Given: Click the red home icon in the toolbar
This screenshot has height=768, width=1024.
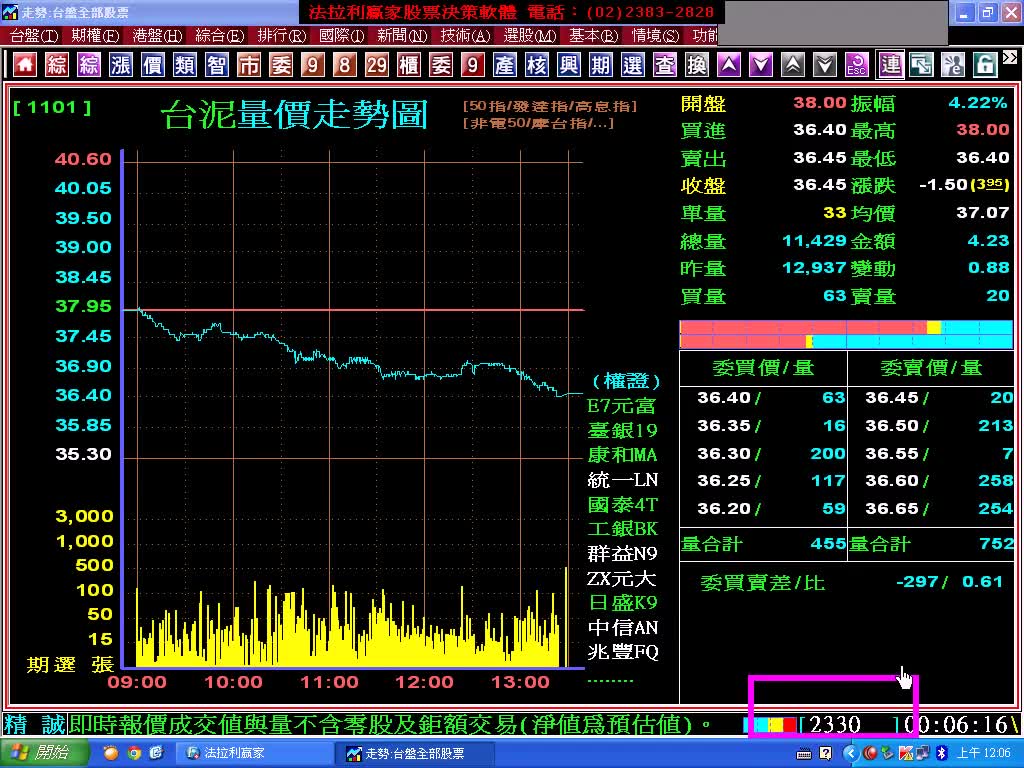Looking at the screenshot, I should [x=25, y=65].
